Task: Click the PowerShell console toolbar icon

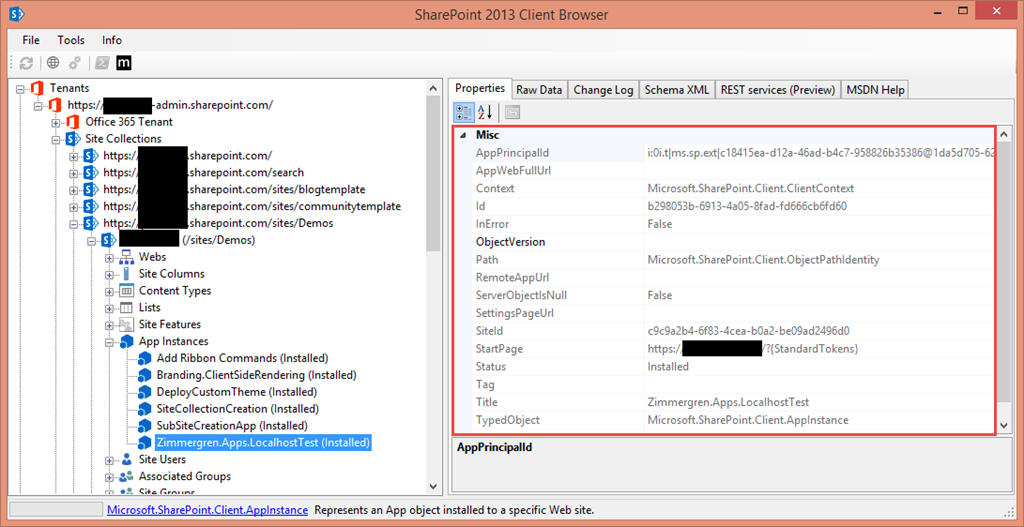Action: [x=102, y=63]
